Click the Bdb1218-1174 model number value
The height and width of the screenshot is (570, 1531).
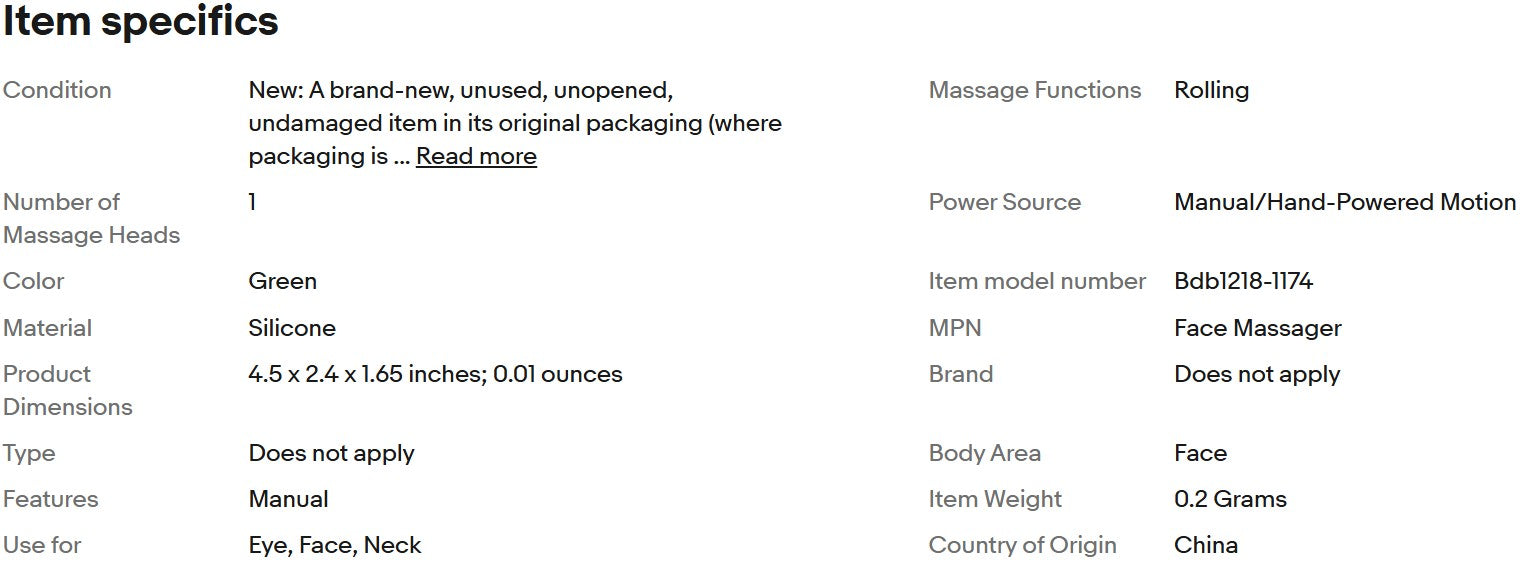pyautogui.click(x=1243, y=282)
